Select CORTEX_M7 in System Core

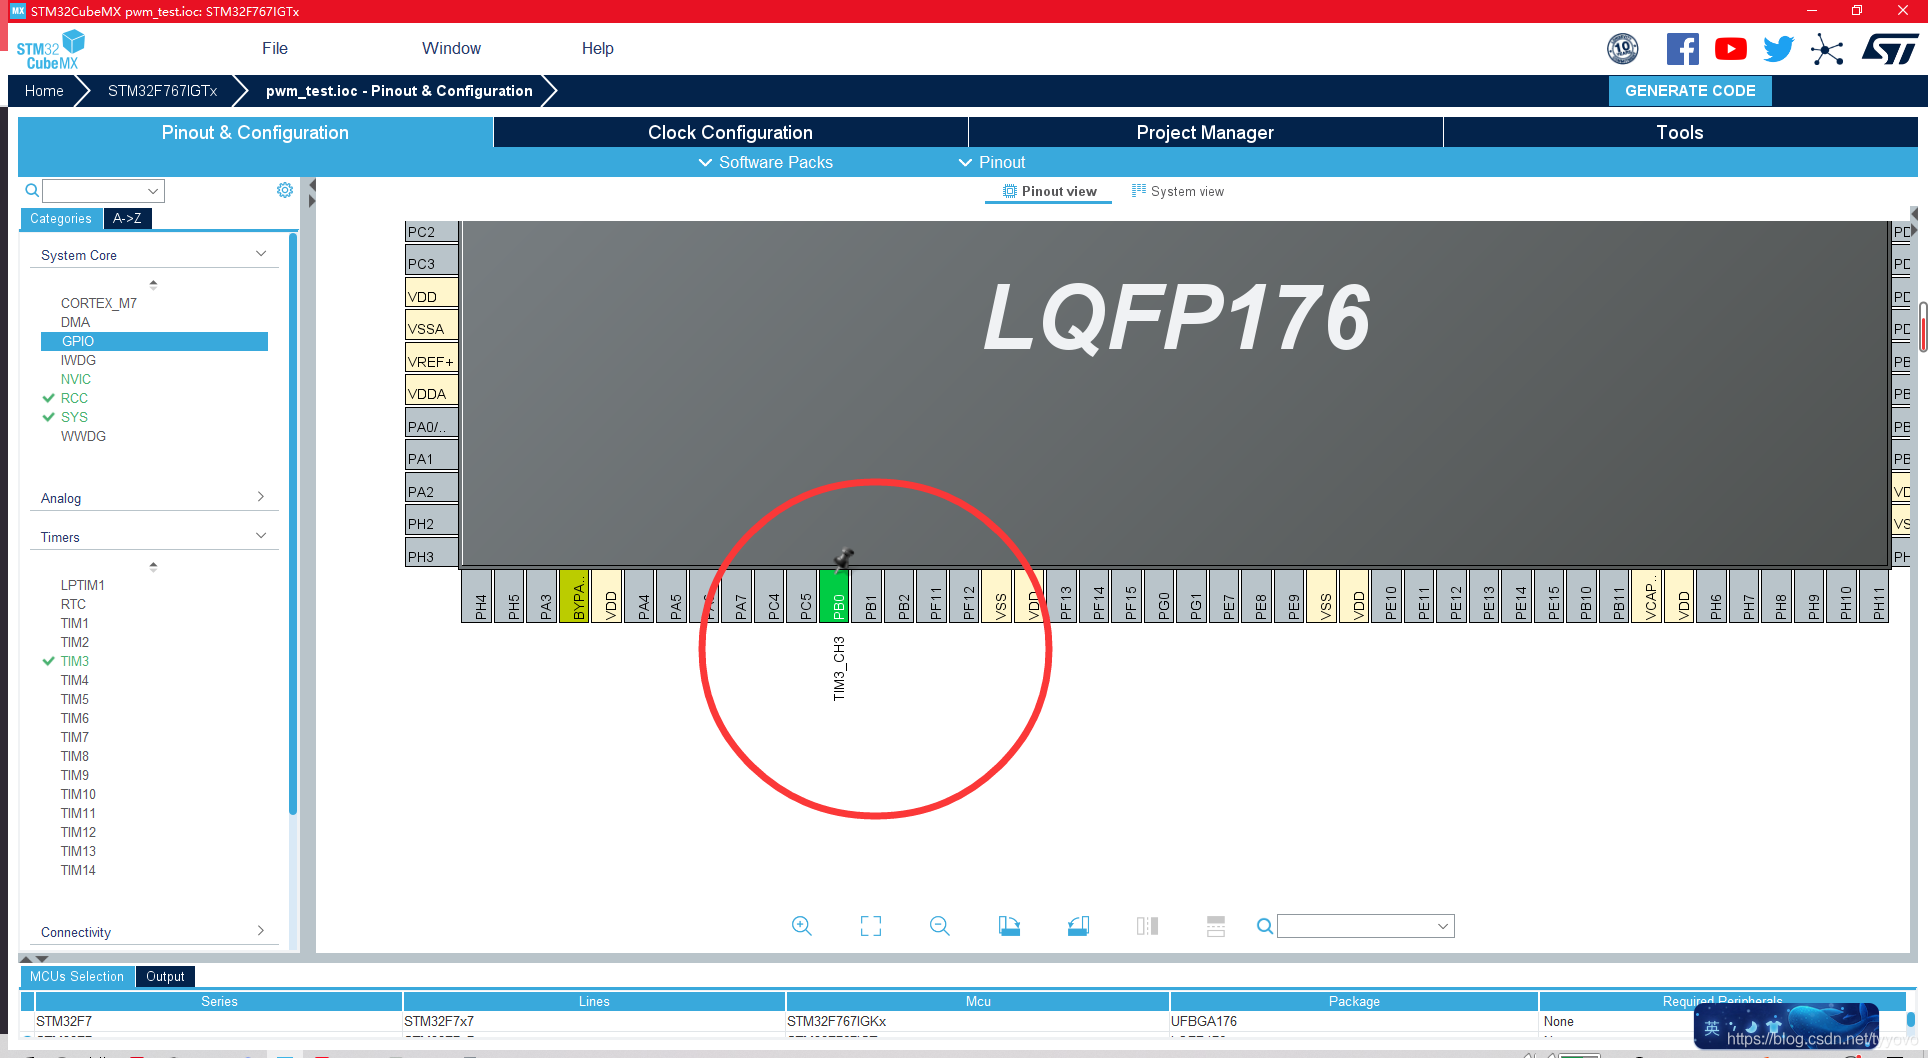tap(99, 303)
